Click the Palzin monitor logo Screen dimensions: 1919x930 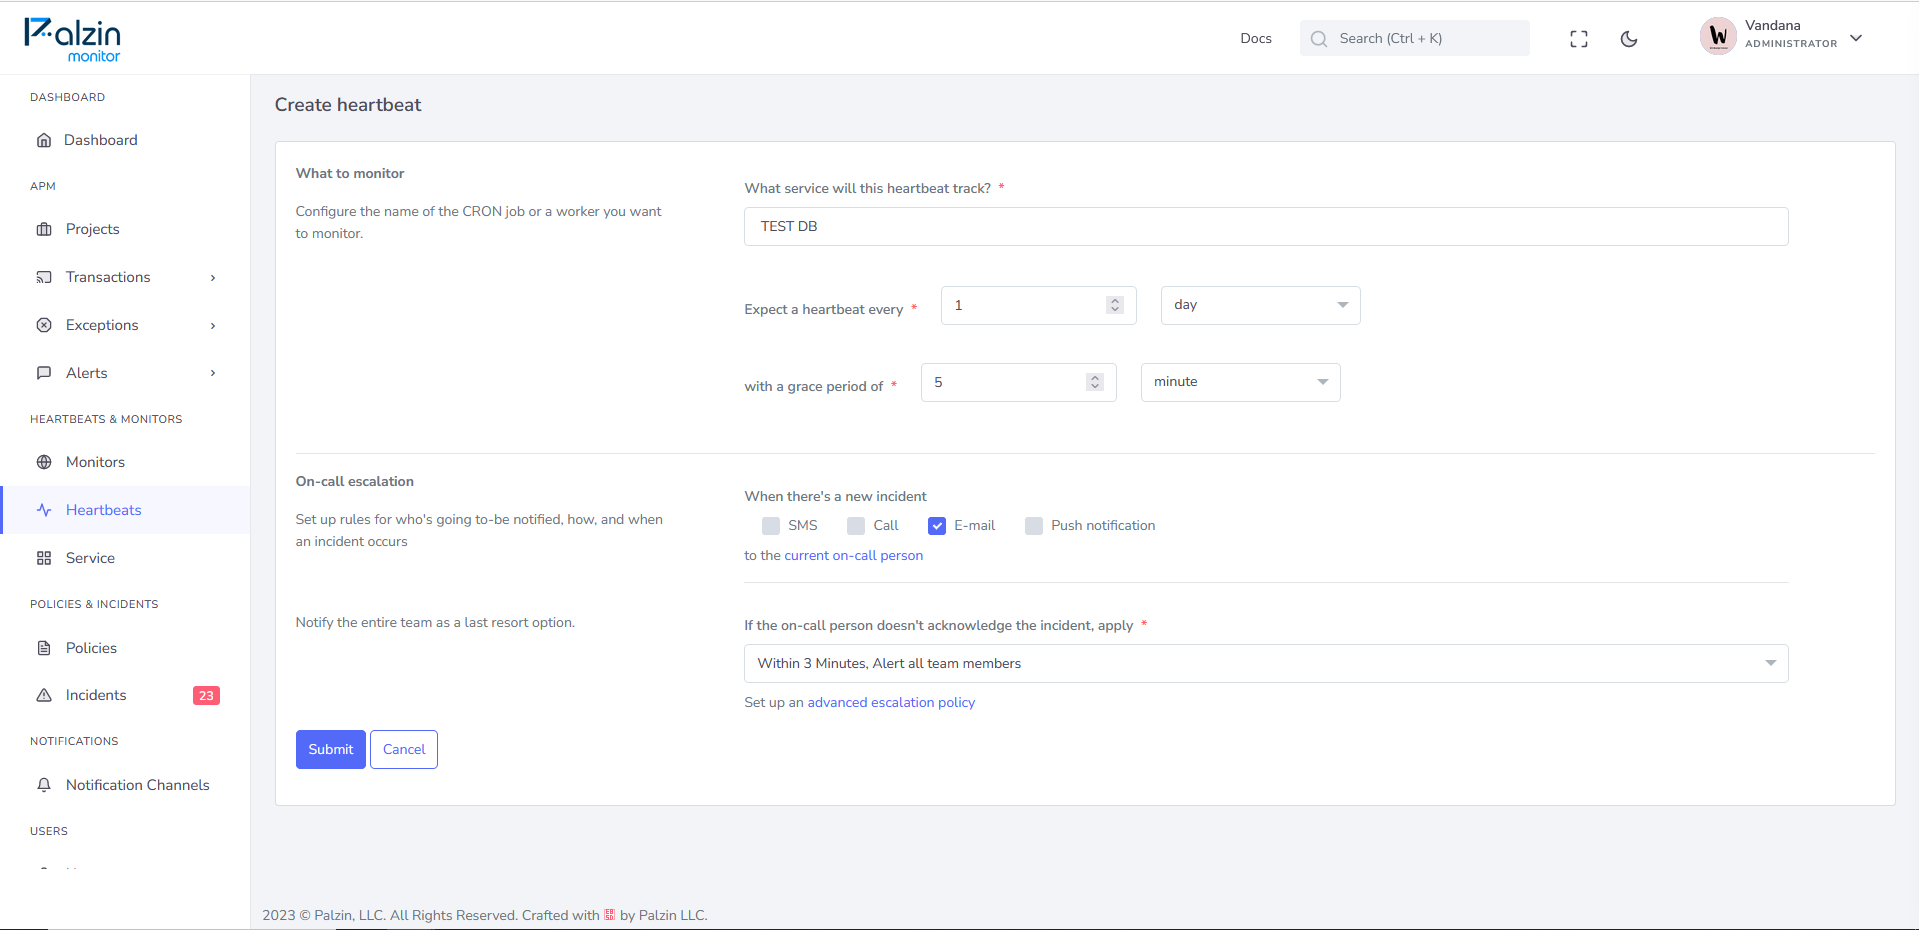pos(72,40)
